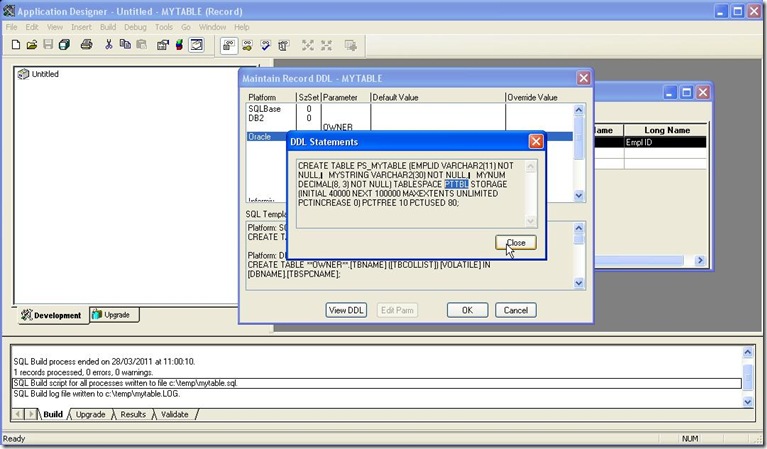
Task: Click the Cut scissors icon
Action: pos(109,45)
